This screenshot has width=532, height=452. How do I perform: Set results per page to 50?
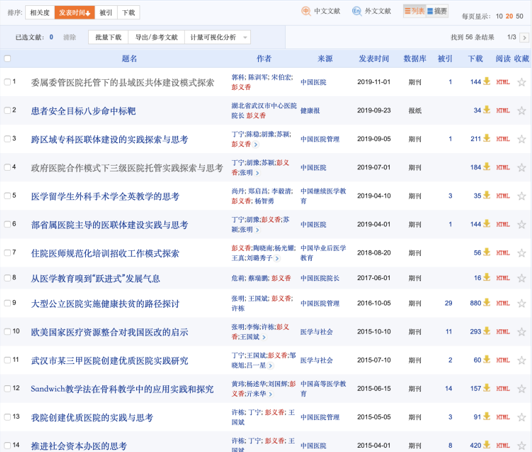[519, 16]
